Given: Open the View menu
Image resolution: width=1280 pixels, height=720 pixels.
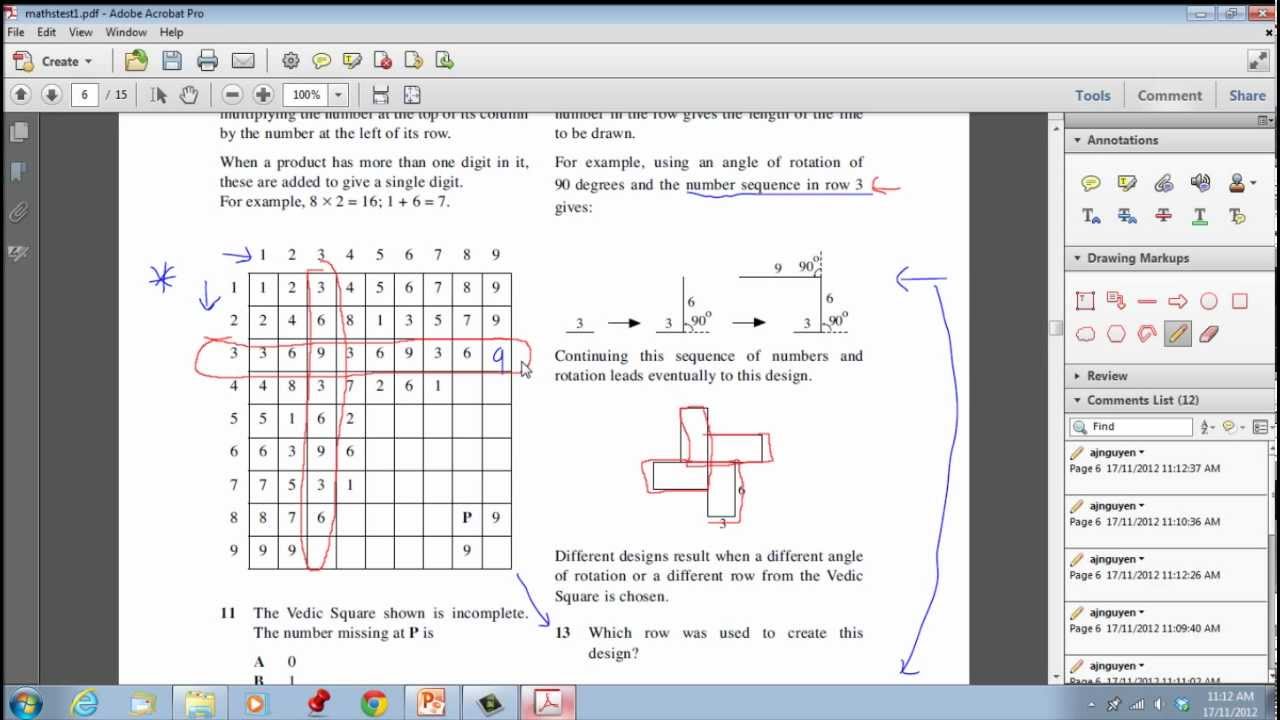Looking at the screenshot, I should click(80, 32).
